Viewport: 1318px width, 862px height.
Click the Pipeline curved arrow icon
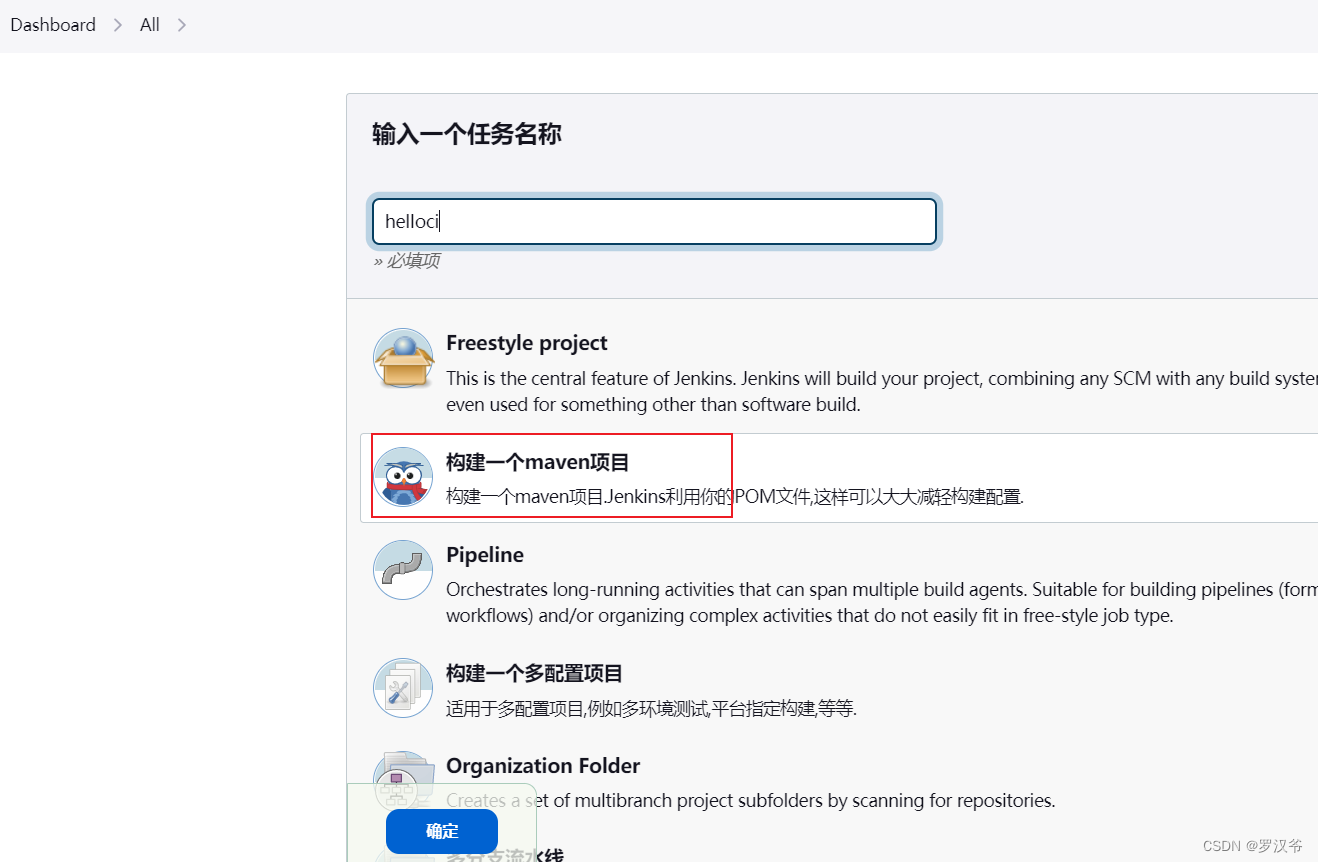pos(402,570)
